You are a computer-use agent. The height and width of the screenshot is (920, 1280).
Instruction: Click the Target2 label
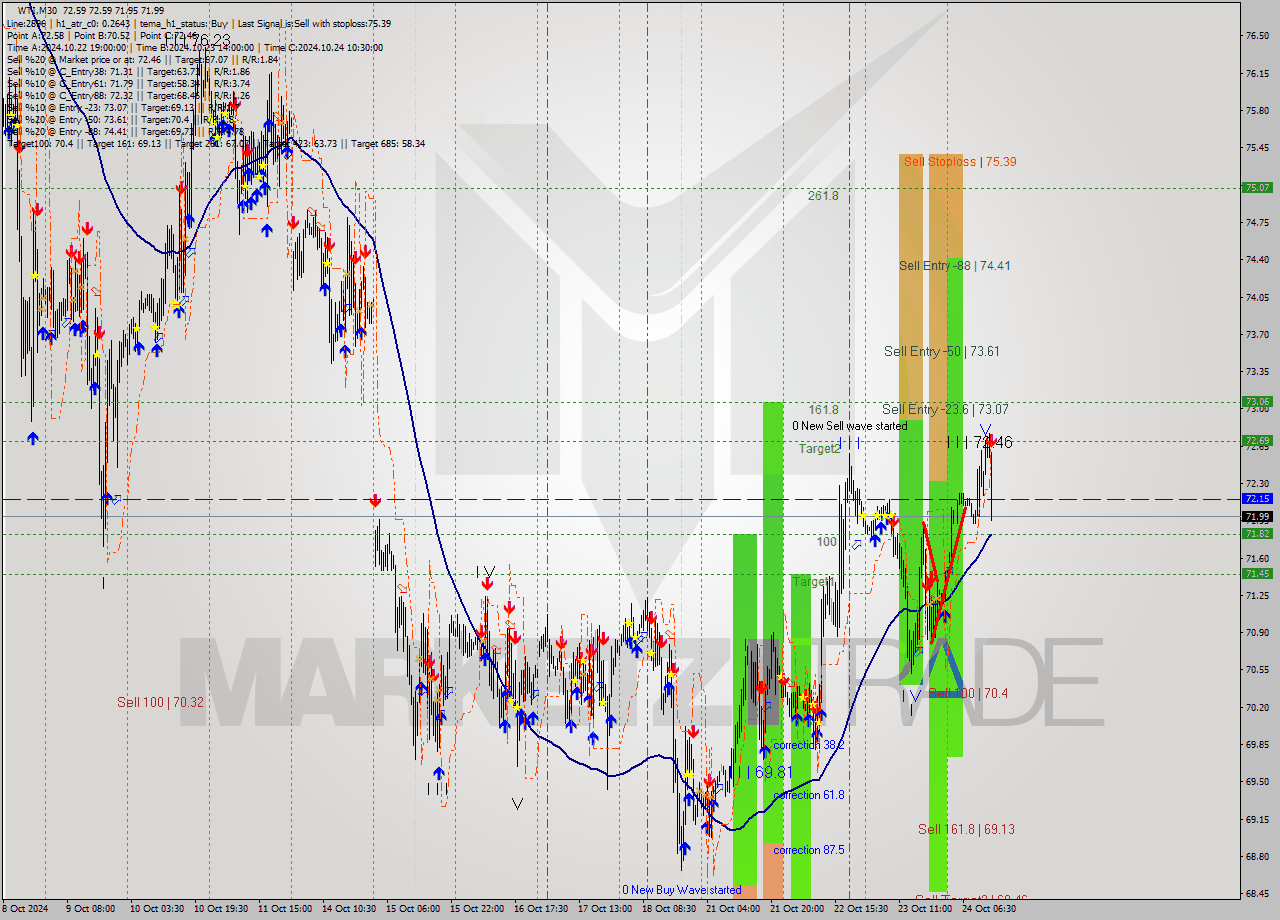click(819, 449)
